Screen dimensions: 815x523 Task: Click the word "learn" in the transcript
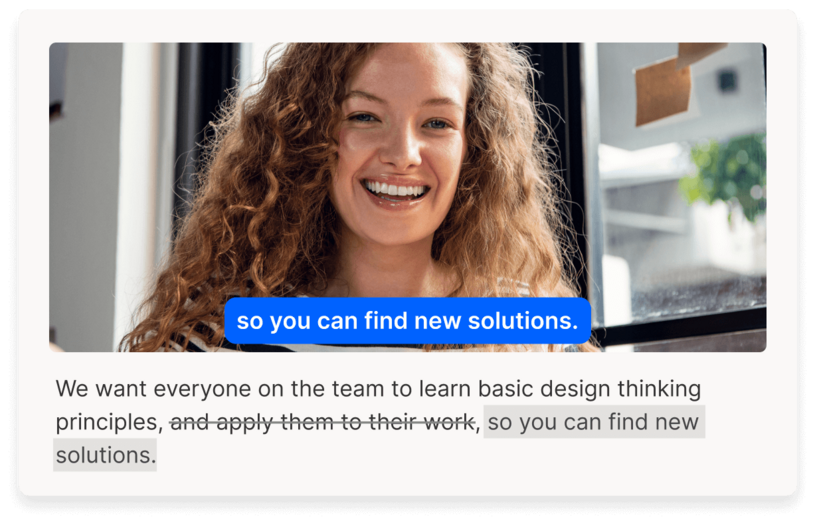point(445,389)
